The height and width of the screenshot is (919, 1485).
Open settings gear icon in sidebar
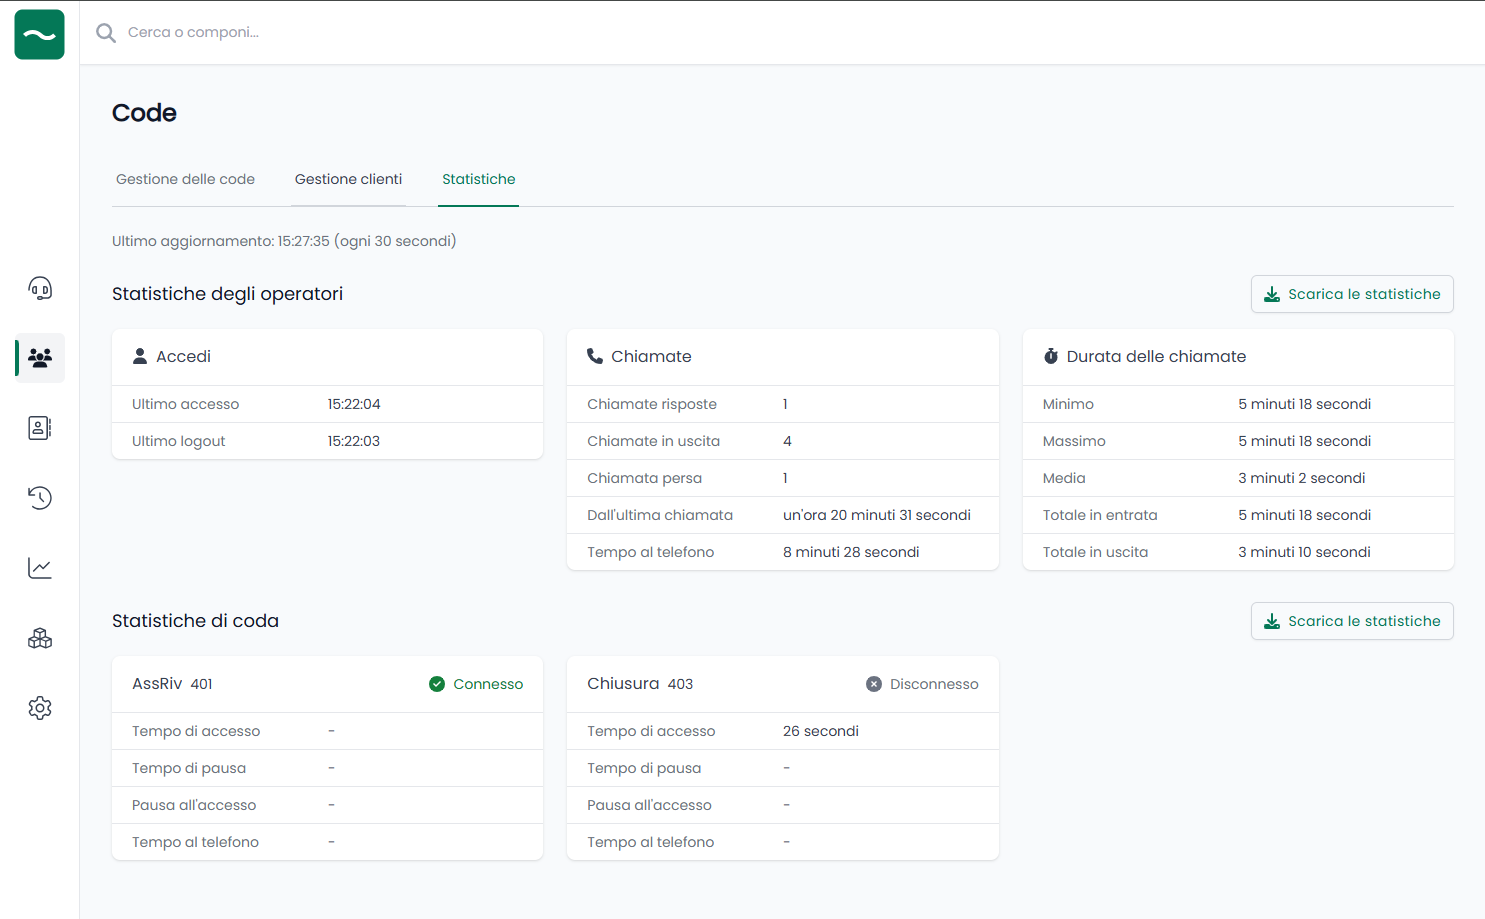pos(40,708)
